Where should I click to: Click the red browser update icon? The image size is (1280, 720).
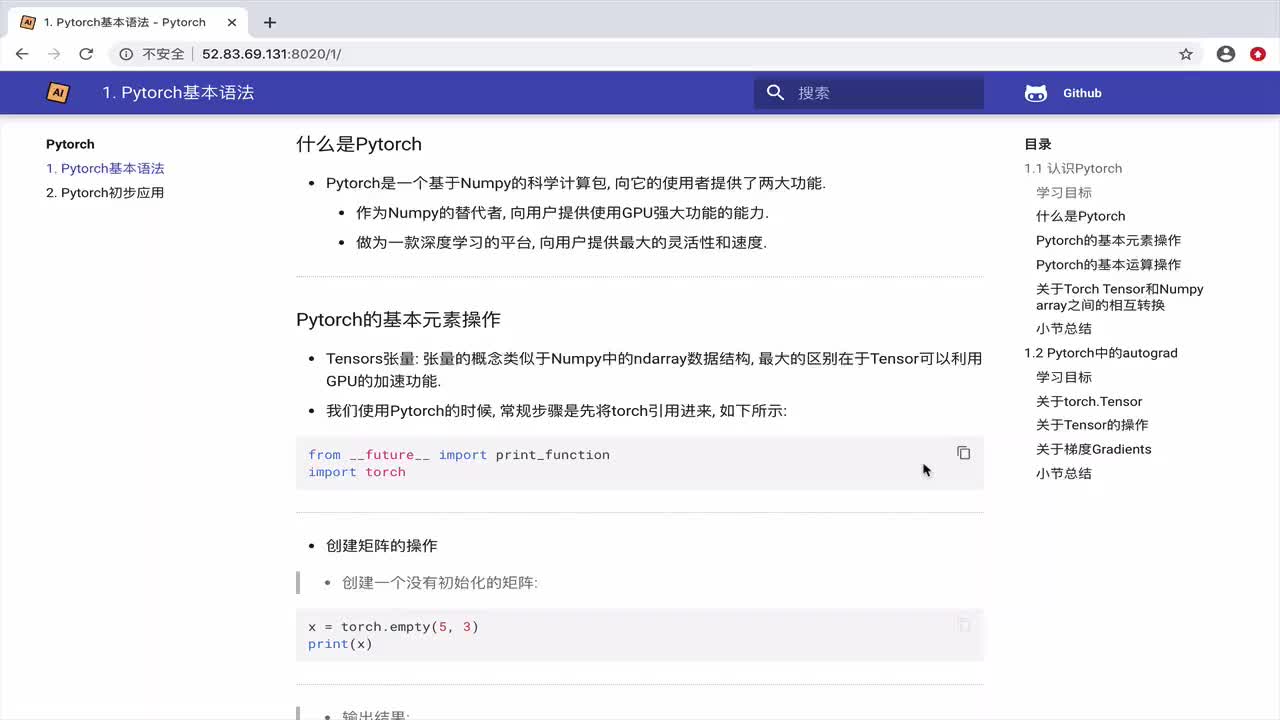click(x=1258, y=54)
